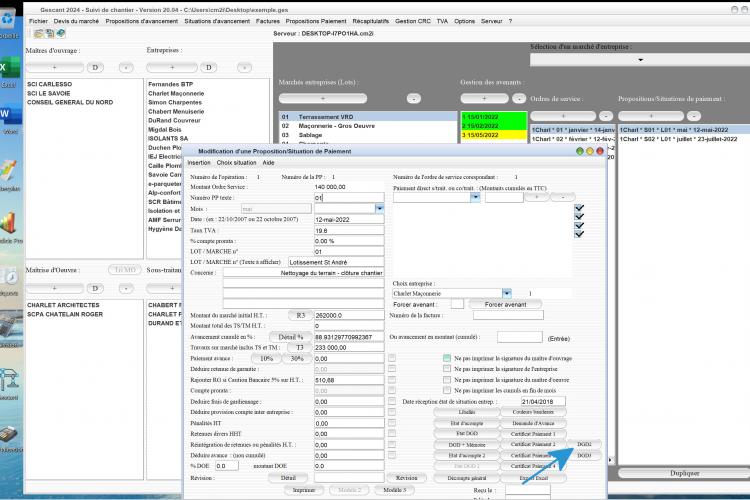Open the Gestion CRC menu
Image resolution: width=750 pixels, height=500 pixels.
(x=413, y=21)
